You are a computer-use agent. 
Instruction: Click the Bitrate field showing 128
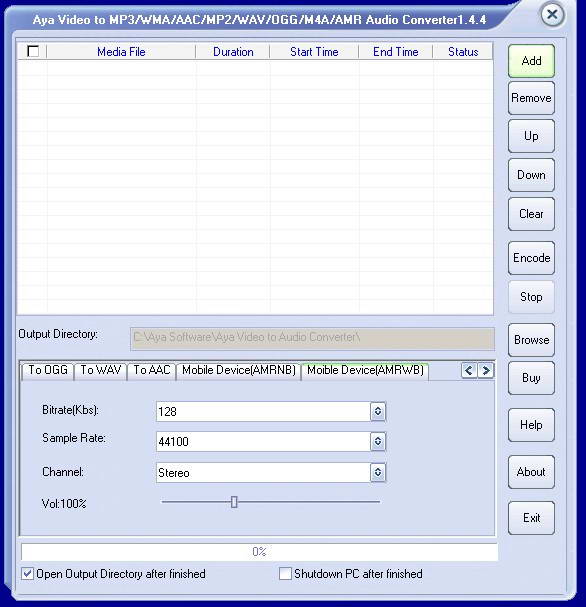click(263, 411)
